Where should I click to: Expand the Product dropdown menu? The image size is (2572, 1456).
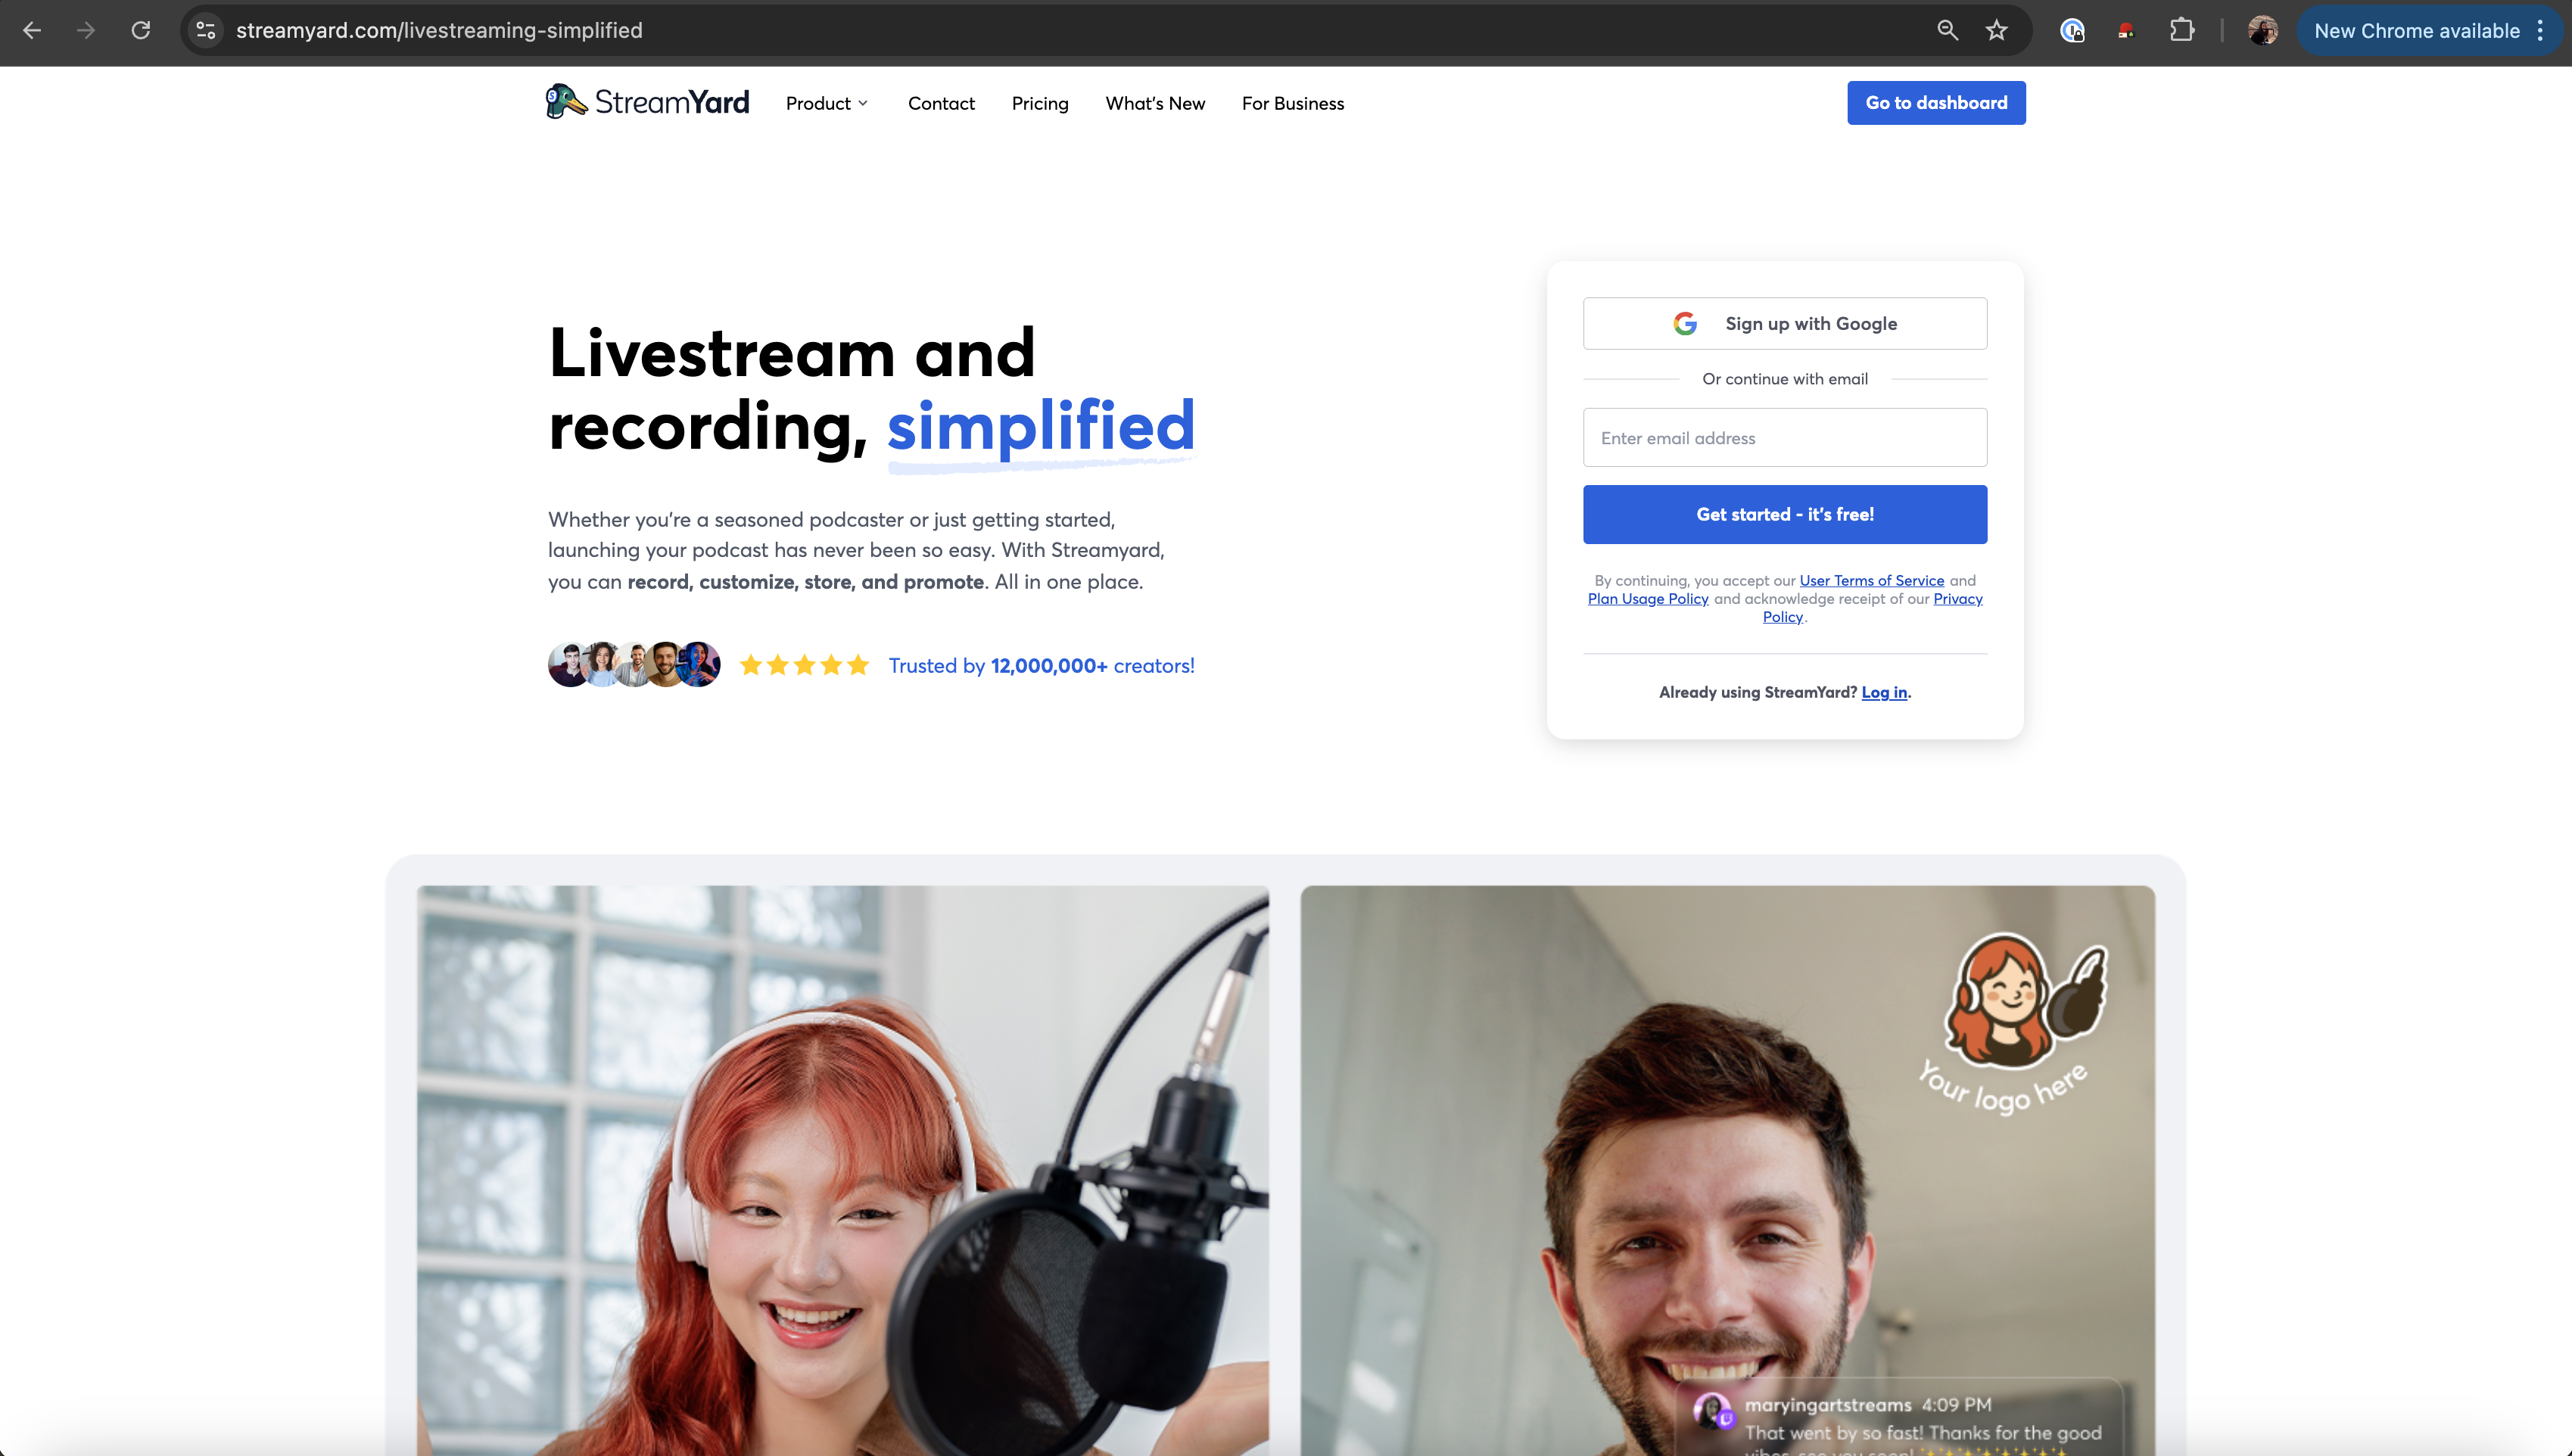click(x=827, y=103)
